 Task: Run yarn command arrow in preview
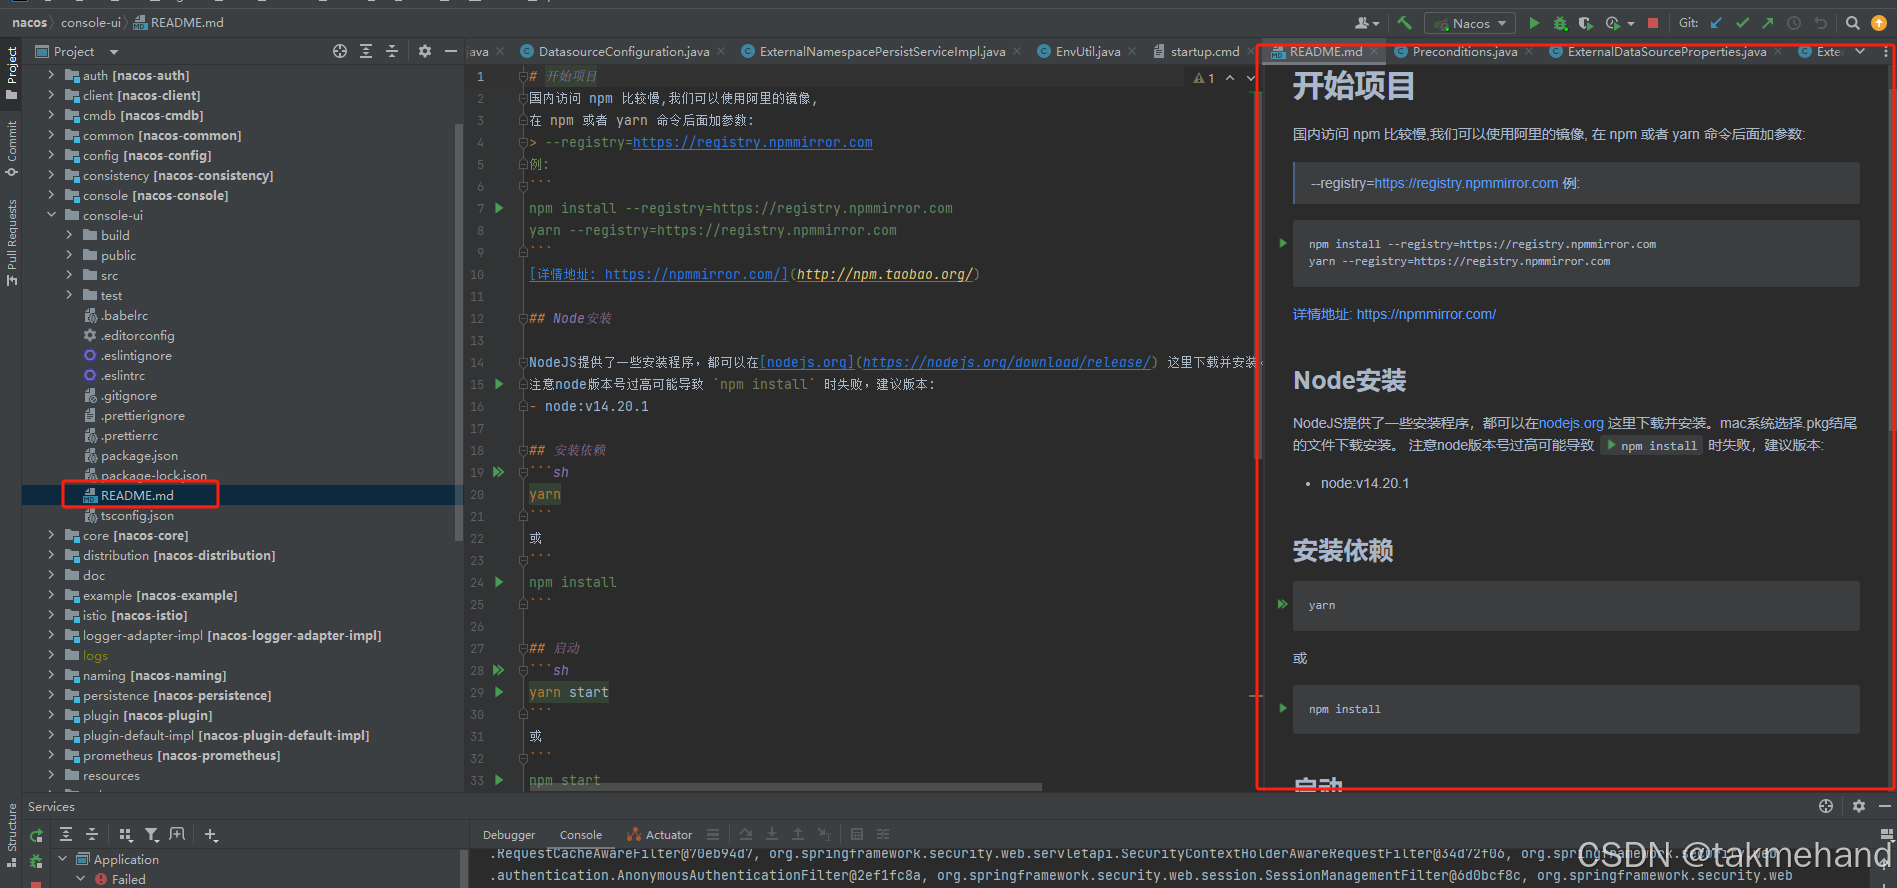click(x=1282, y=604)
